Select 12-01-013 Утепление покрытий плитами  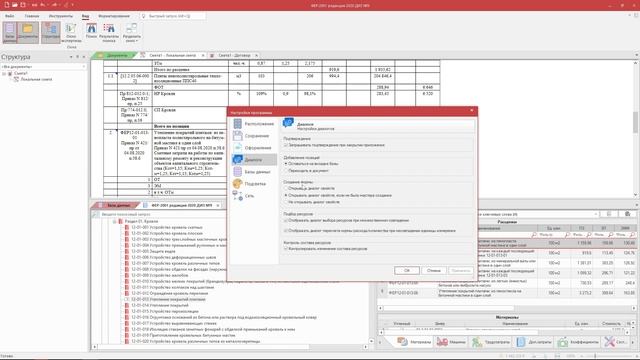click(x=168, y=299)
